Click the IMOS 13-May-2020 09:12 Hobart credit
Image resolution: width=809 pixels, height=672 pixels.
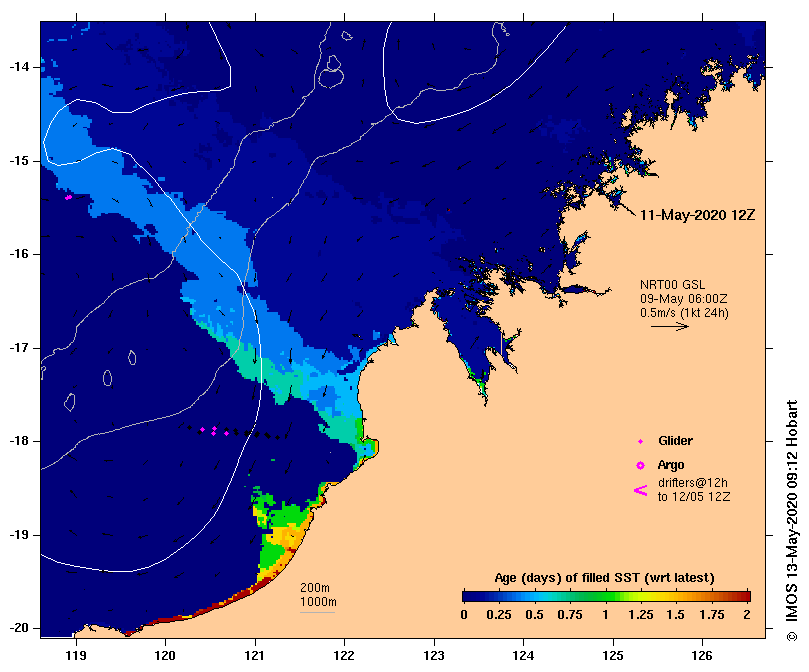click(x=792, y=520)
